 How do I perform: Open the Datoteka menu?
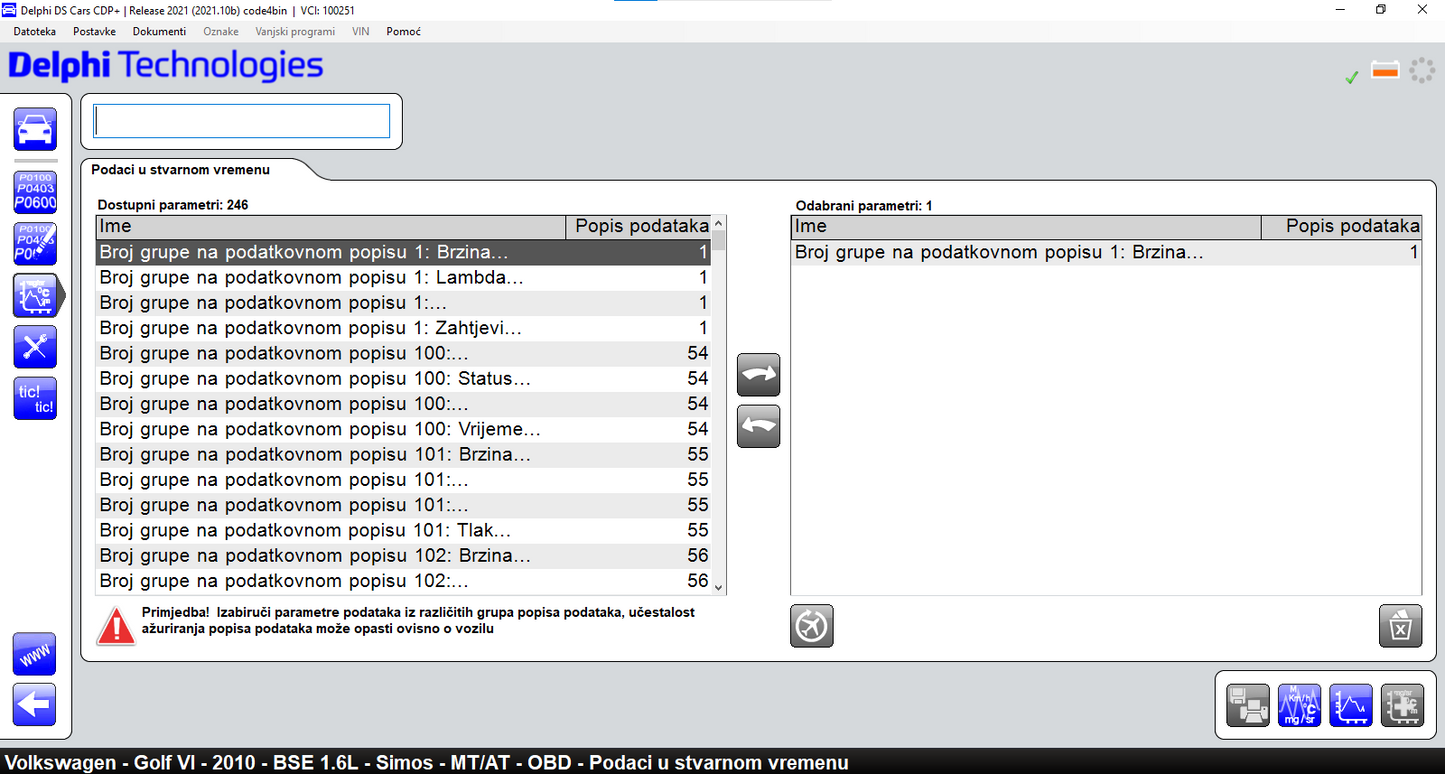point(35,31)
